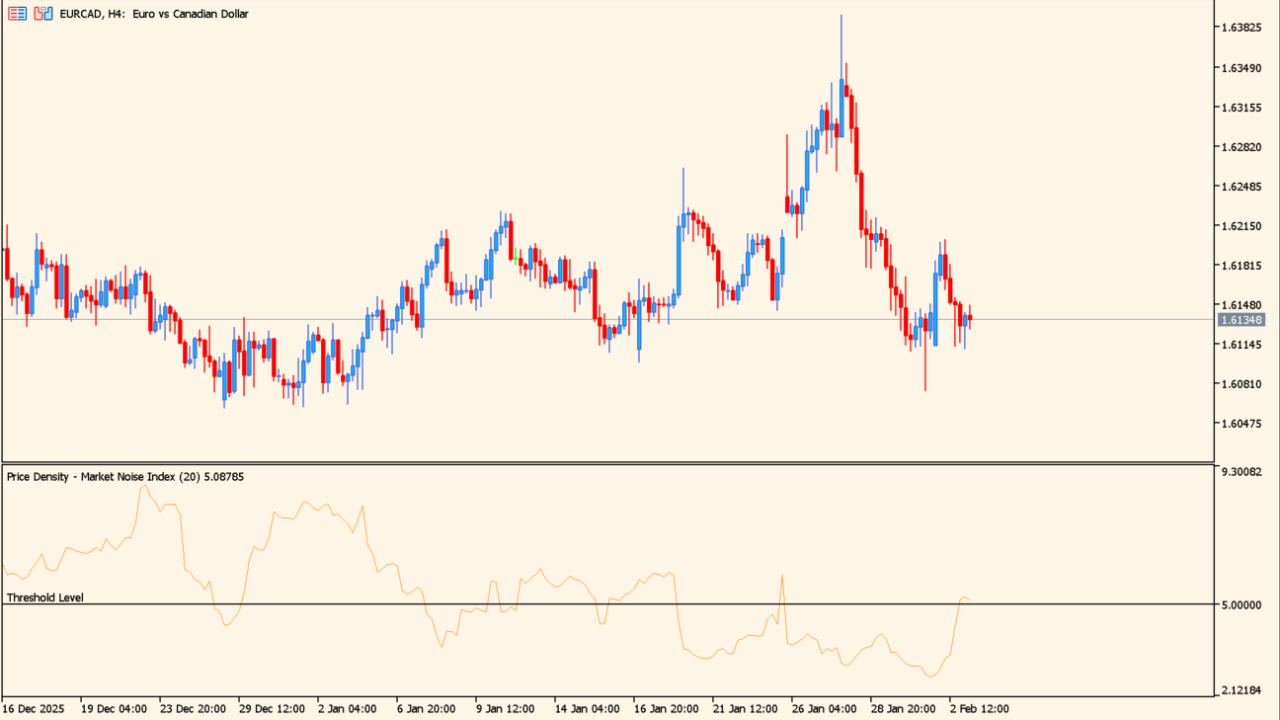Click the Depth of Market icon
The image size is (1280, 720).
click(17, 14)
